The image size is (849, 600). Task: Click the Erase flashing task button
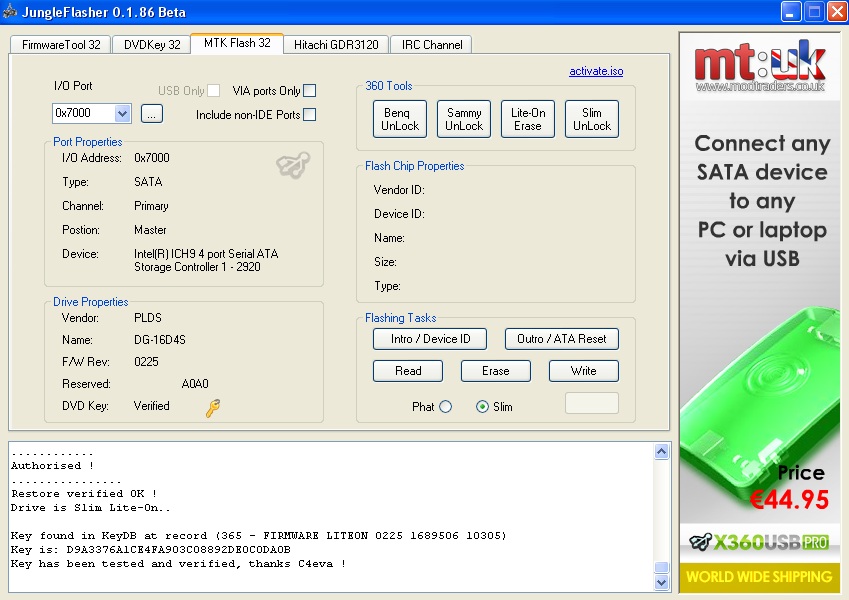pos(495,371)
